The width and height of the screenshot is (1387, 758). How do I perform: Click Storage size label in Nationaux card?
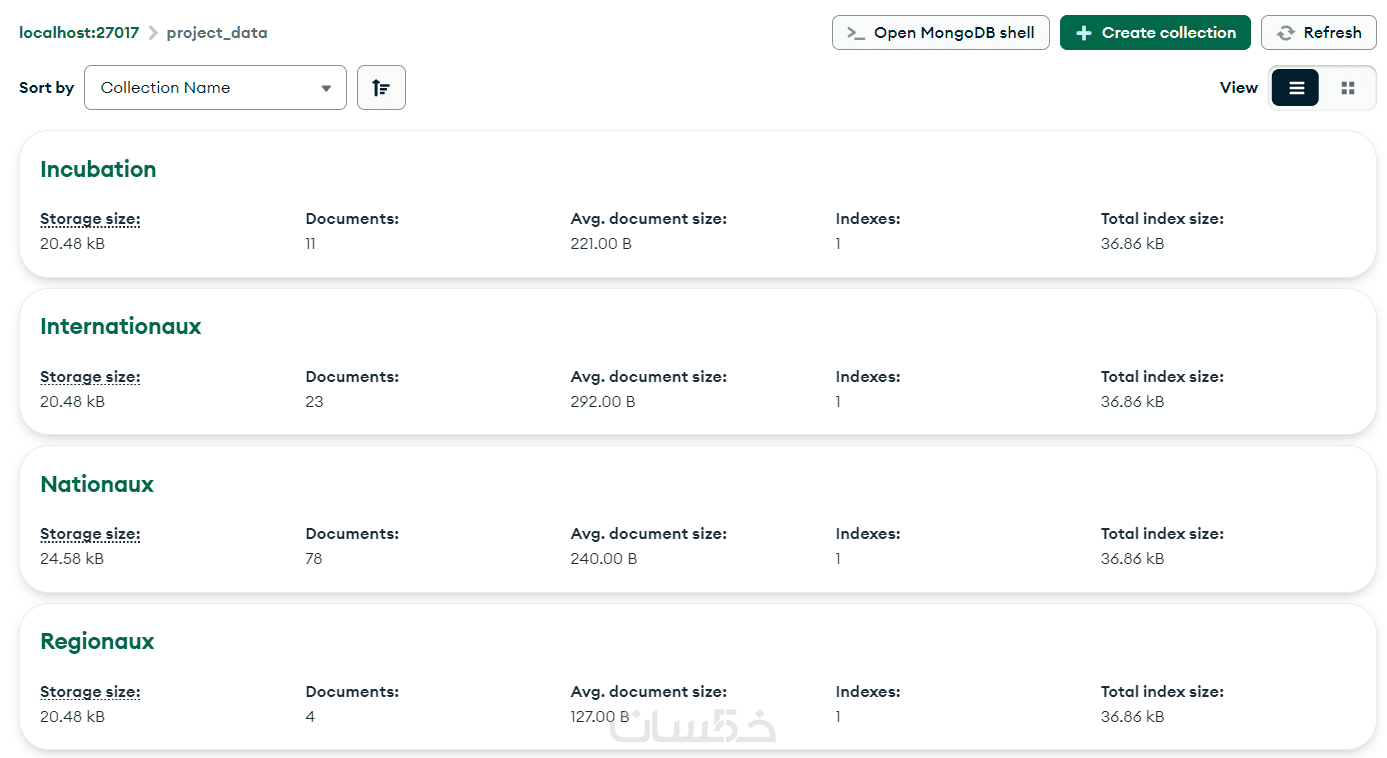[90, 534]
